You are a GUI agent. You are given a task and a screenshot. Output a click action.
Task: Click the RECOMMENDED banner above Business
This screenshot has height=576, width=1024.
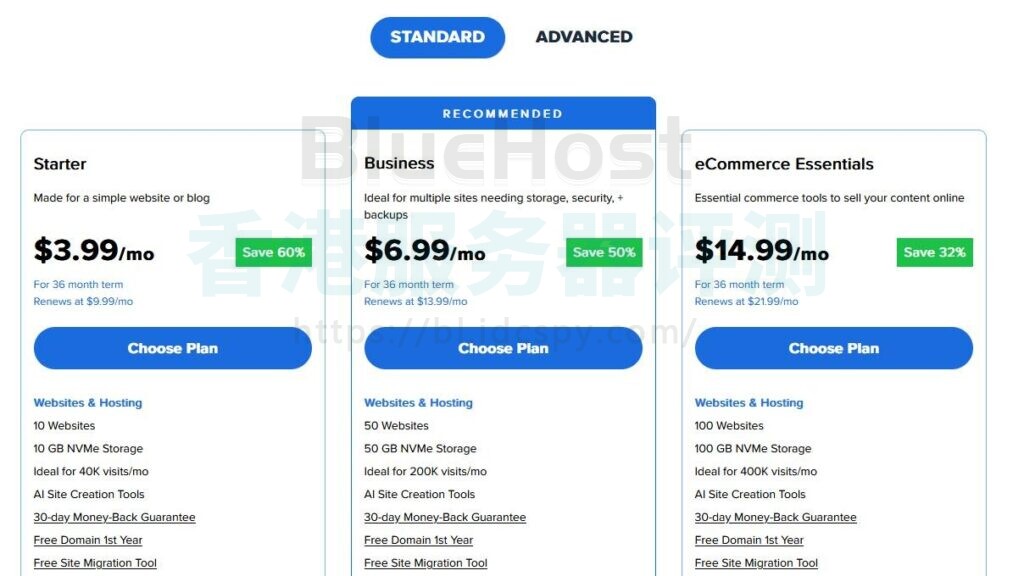click(x=503, y=113)
